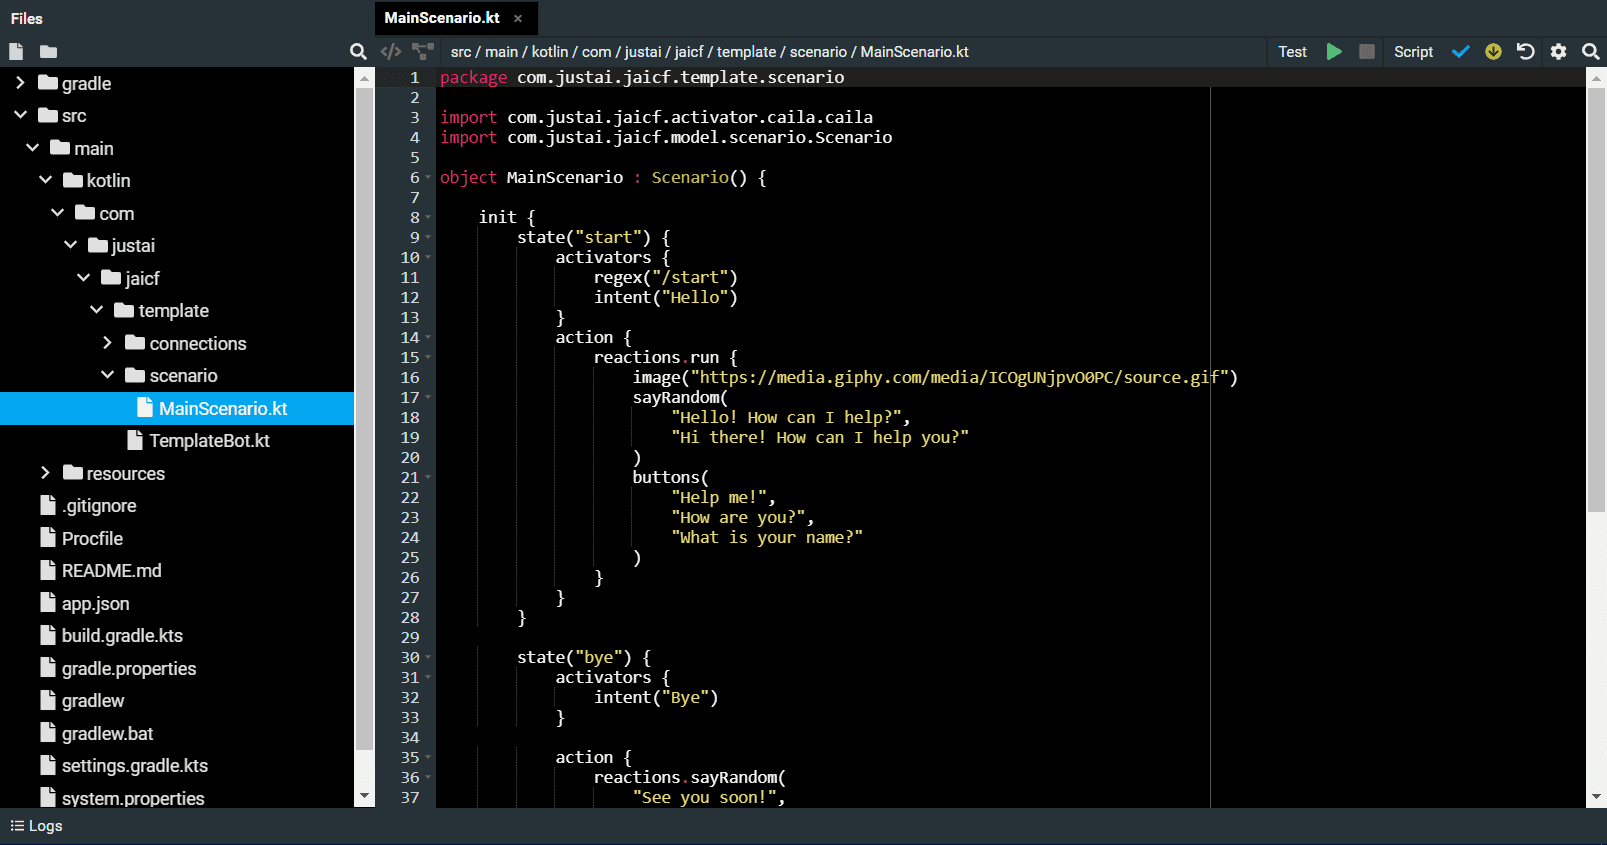Open file search in the Files panel
The image size is (1607, 845).
358,51
